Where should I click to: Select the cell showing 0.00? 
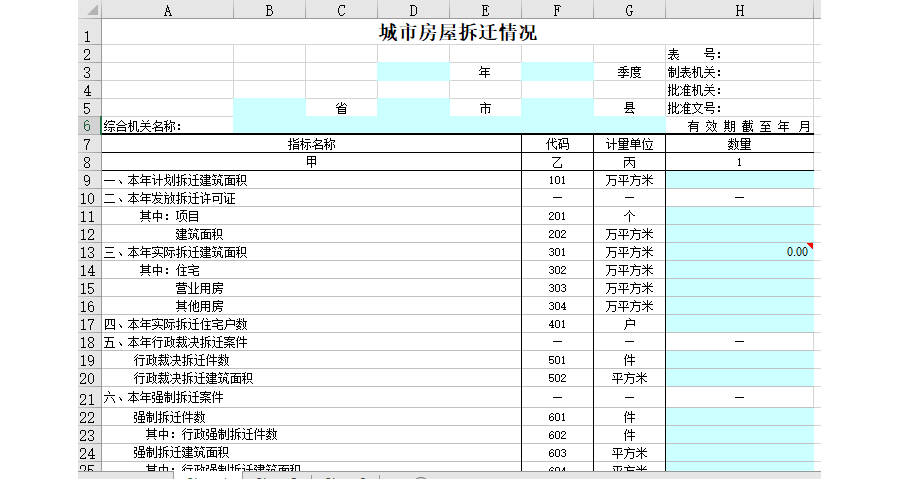(738, 252)
